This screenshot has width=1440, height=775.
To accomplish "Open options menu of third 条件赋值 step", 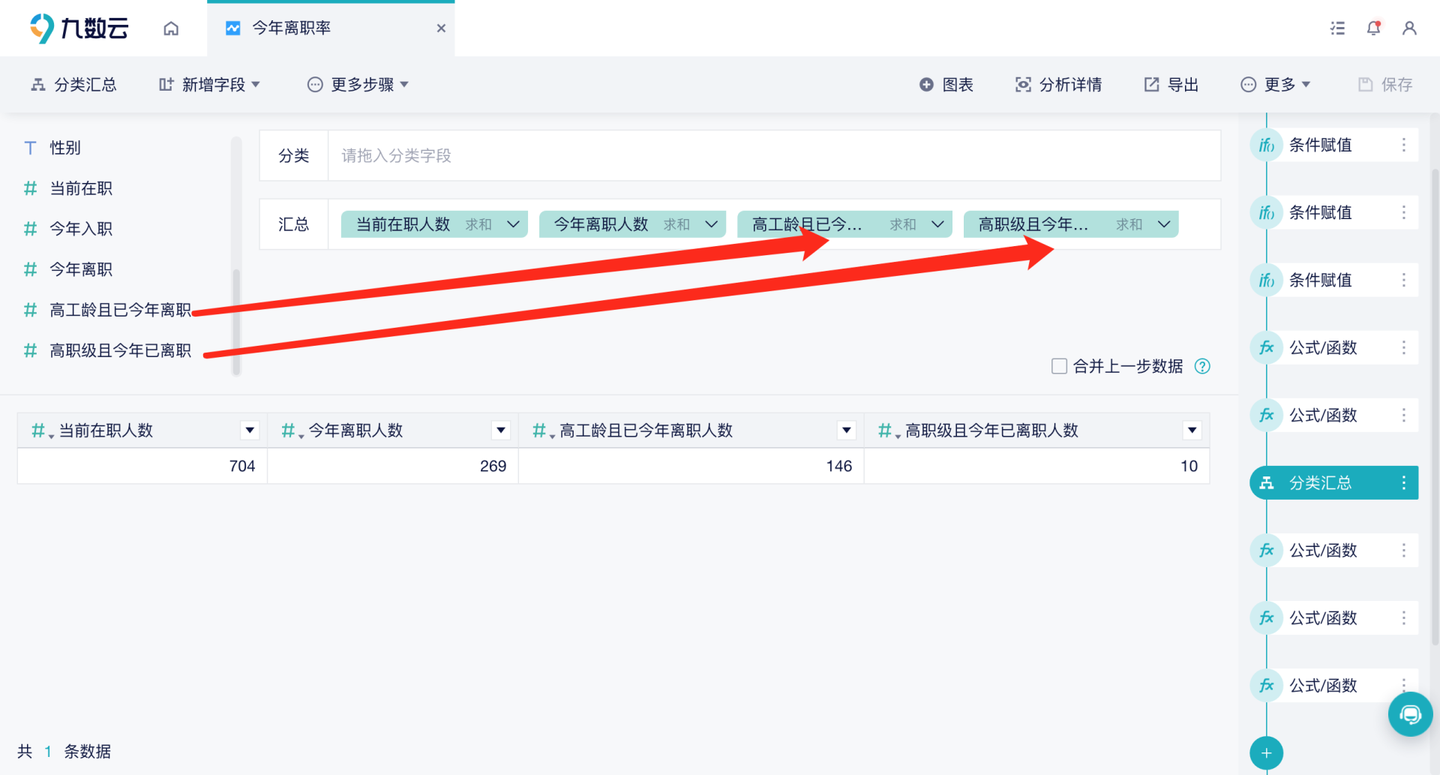I will point(1404,280).
